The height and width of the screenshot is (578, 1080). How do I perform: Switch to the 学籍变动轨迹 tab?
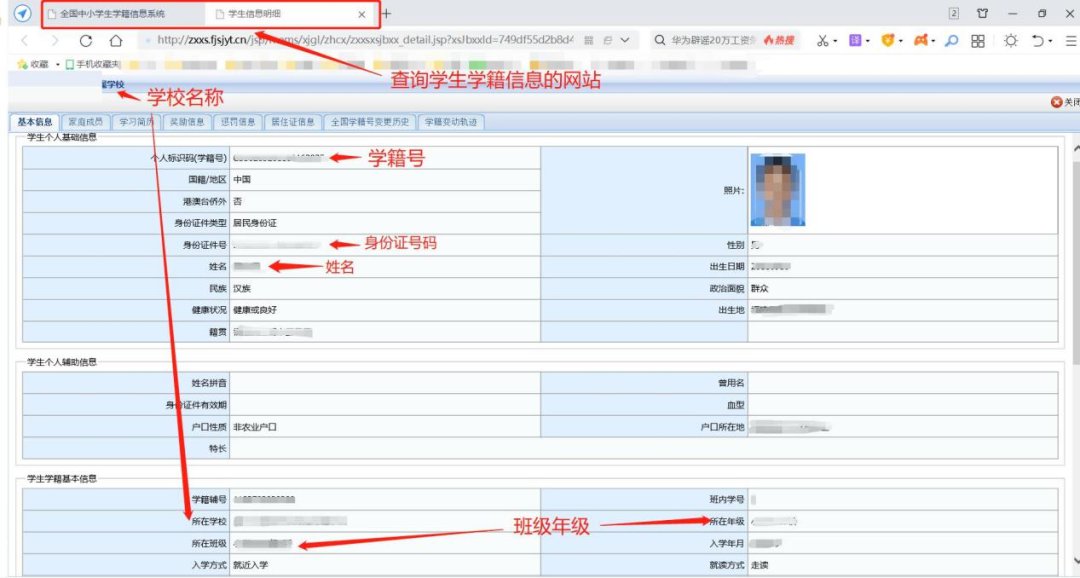coord(450,122)
